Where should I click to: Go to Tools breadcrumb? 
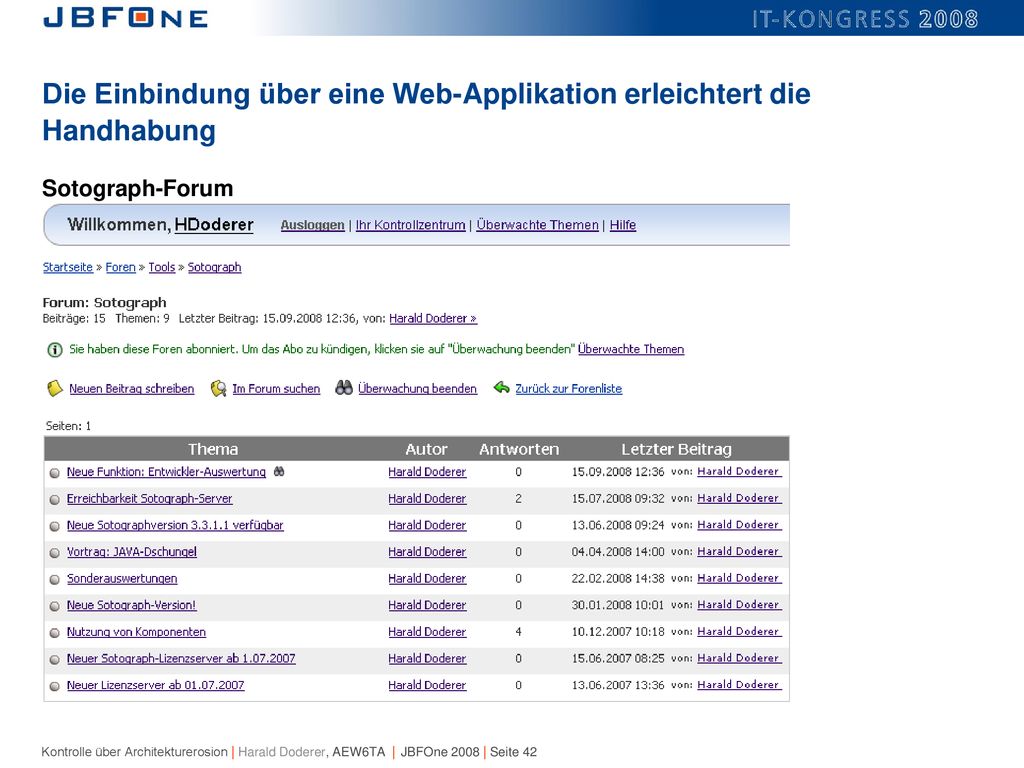[x=161, y=267]
